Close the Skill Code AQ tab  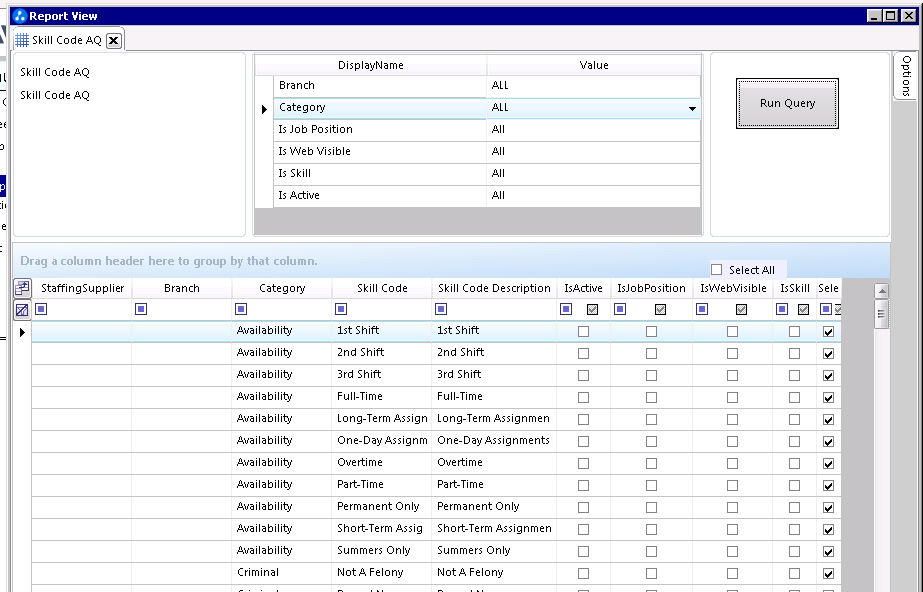pos(114,40)
